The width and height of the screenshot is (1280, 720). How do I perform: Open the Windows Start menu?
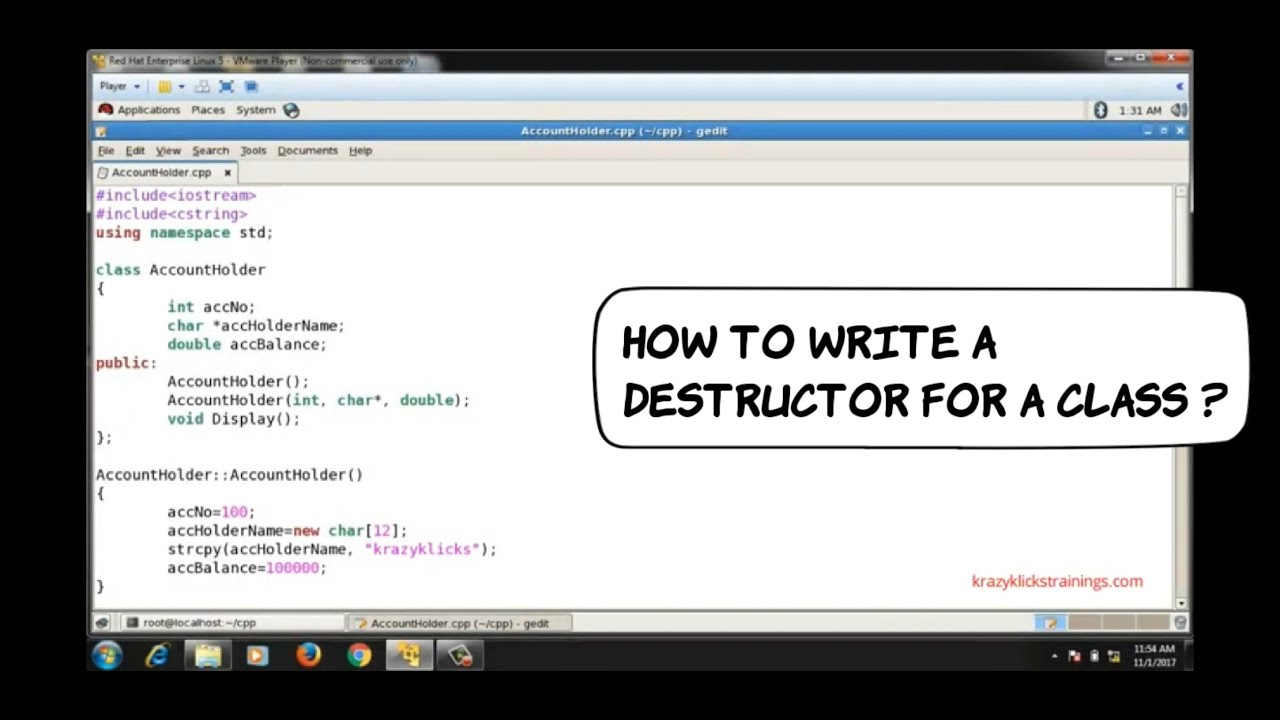[x=108, y=656]
